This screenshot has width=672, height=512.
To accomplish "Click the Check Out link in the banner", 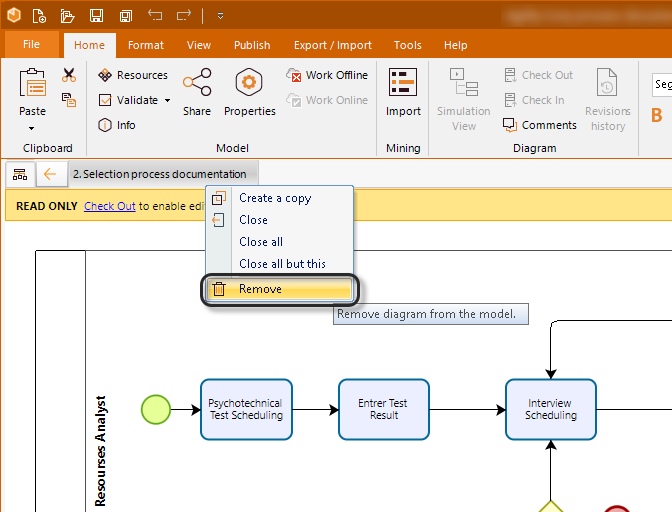I will 110,206.
